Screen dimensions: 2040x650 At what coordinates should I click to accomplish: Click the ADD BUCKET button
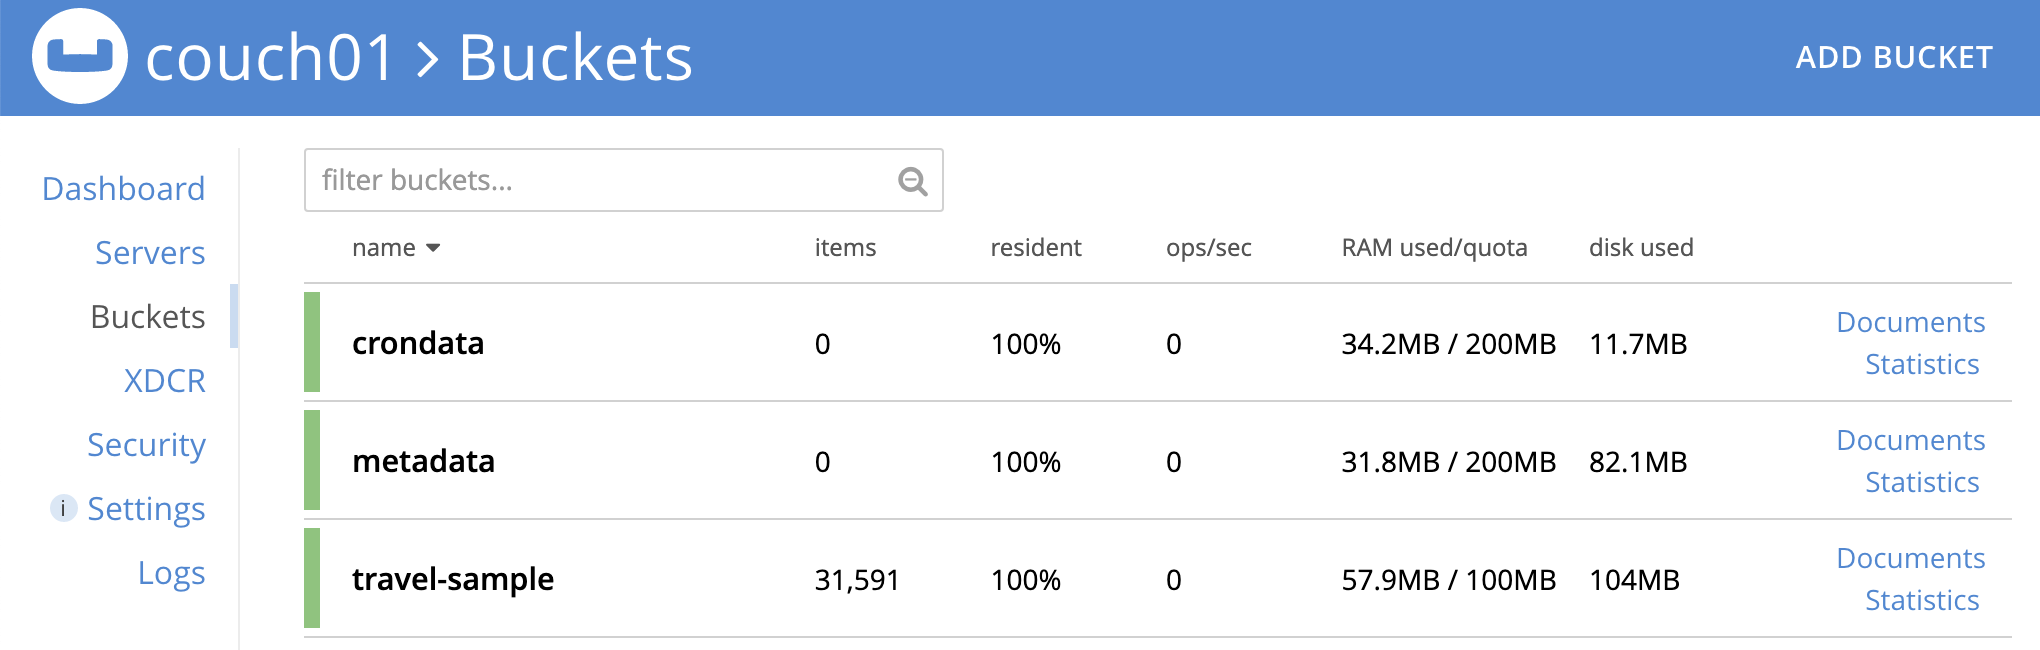pyautogui.click(x=1894, y=58)
